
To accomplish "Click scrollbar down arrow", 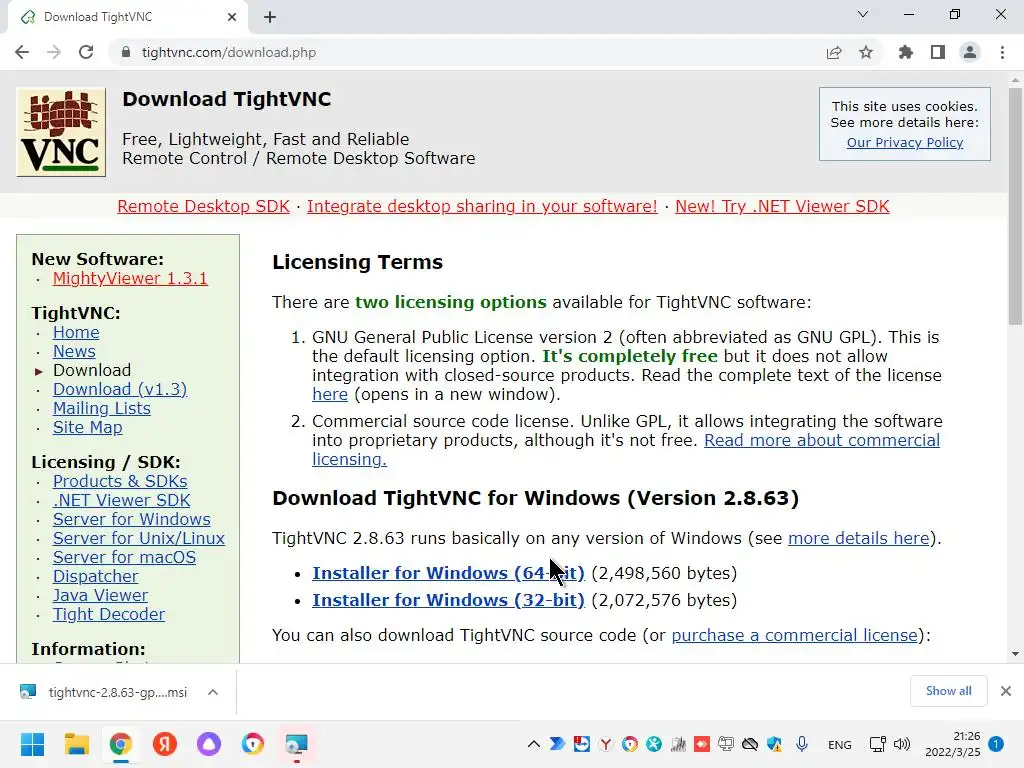I will (x=1015, y=654).
